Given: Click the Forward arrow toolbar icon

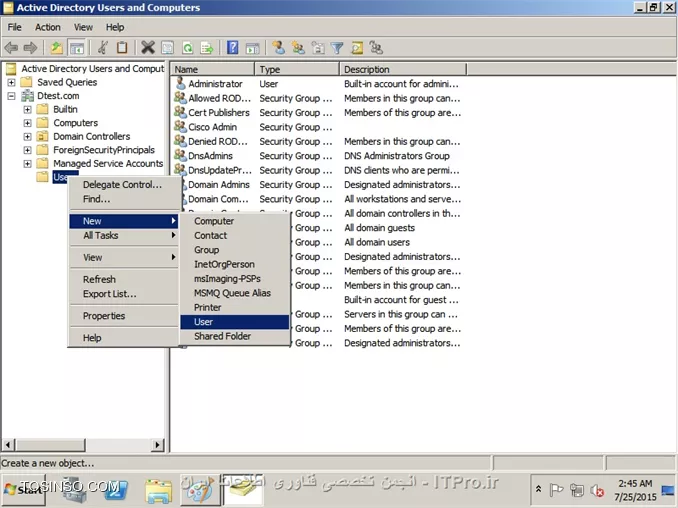Looking at the screenshot, I should (30, 48).
